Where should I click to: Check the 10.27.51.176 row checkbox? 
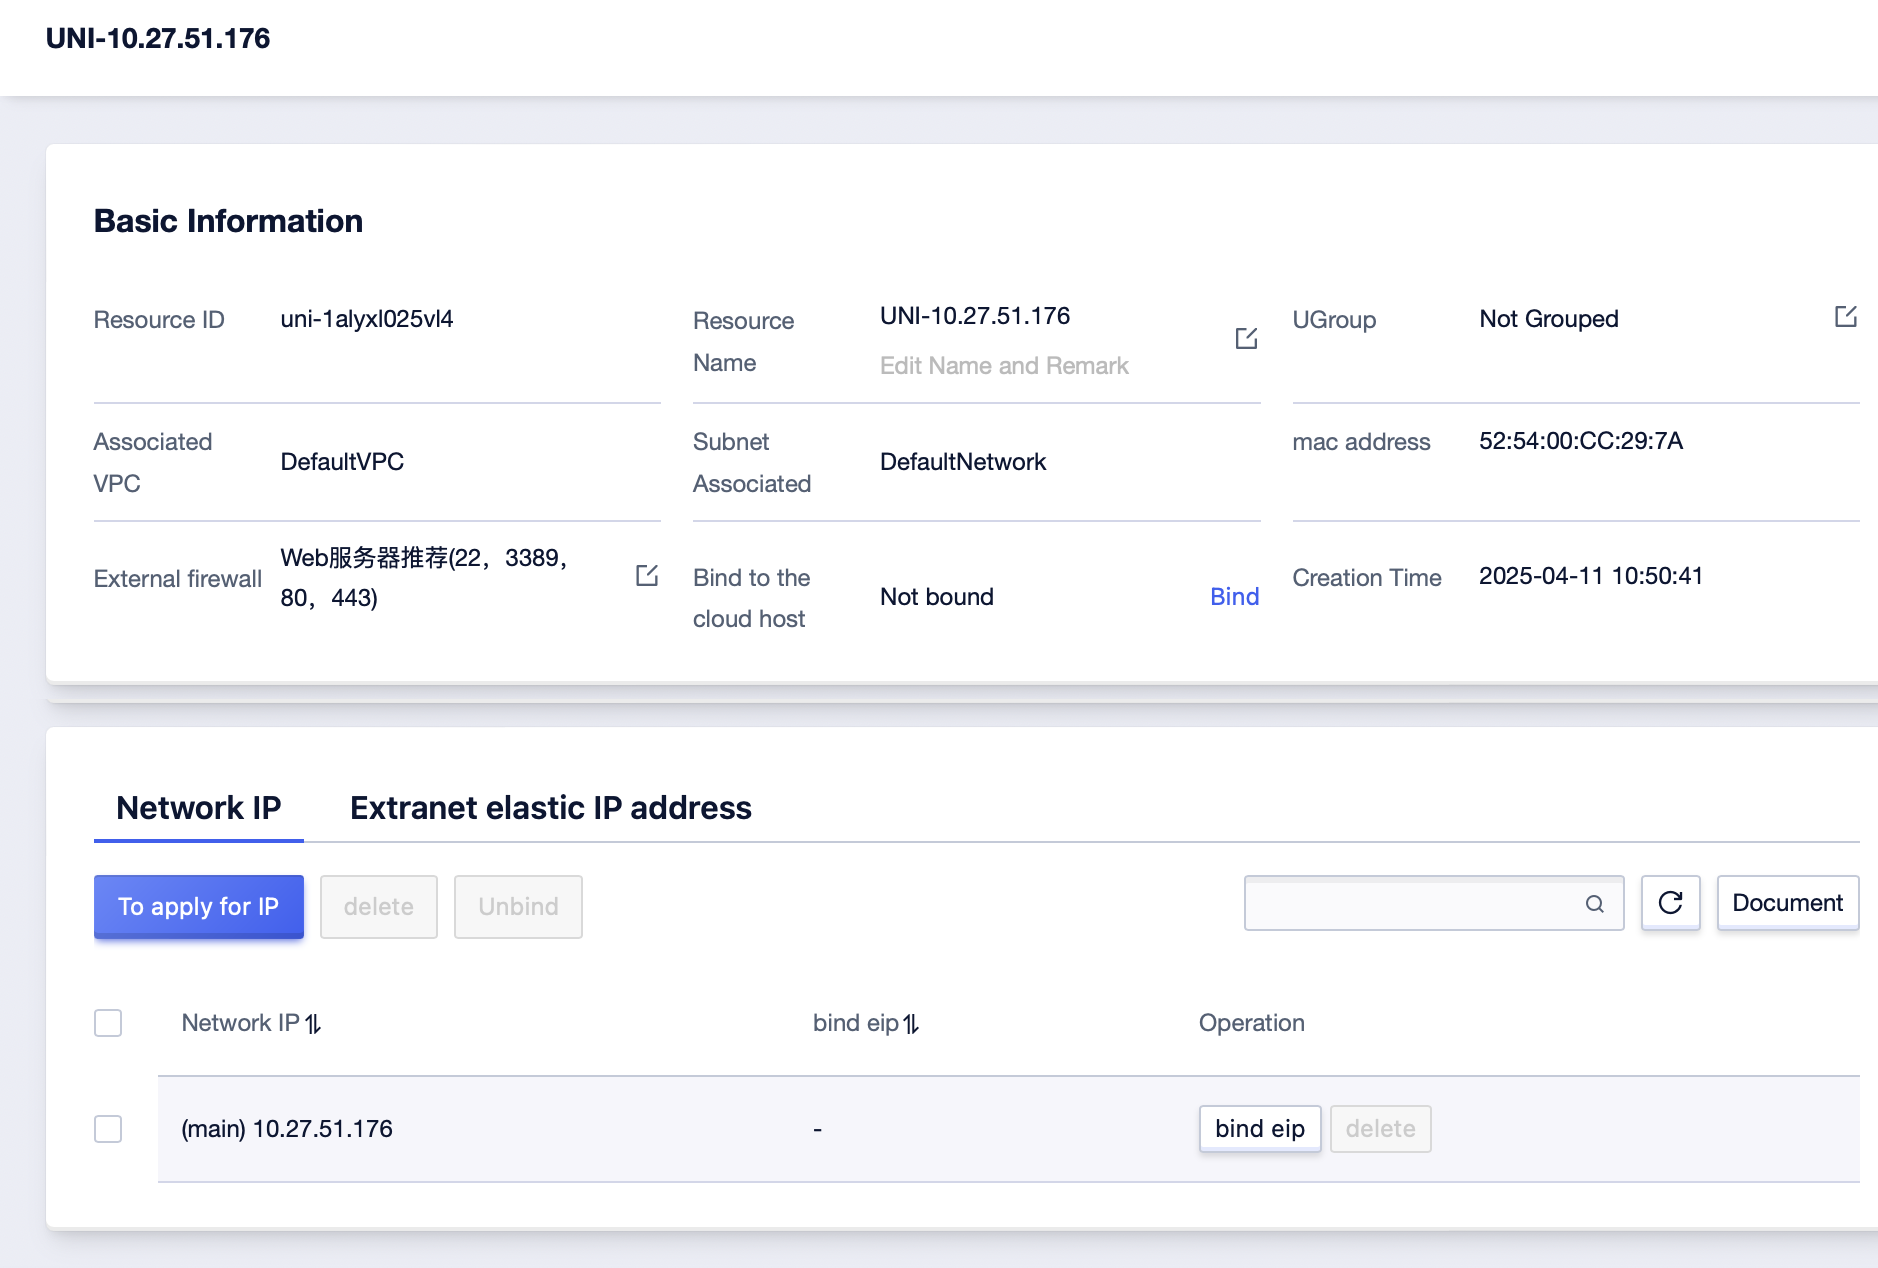click(108, 1129)
